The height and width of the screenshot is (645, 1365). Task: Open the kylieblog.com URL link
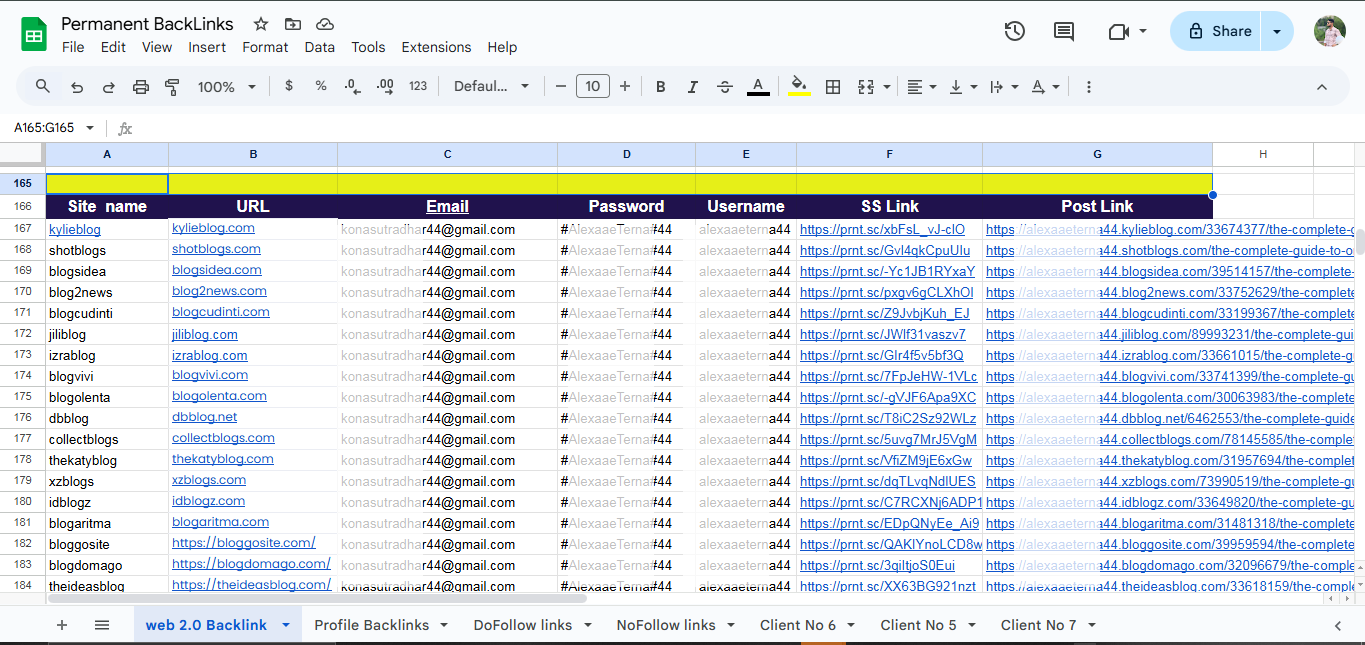coord(213,228)
